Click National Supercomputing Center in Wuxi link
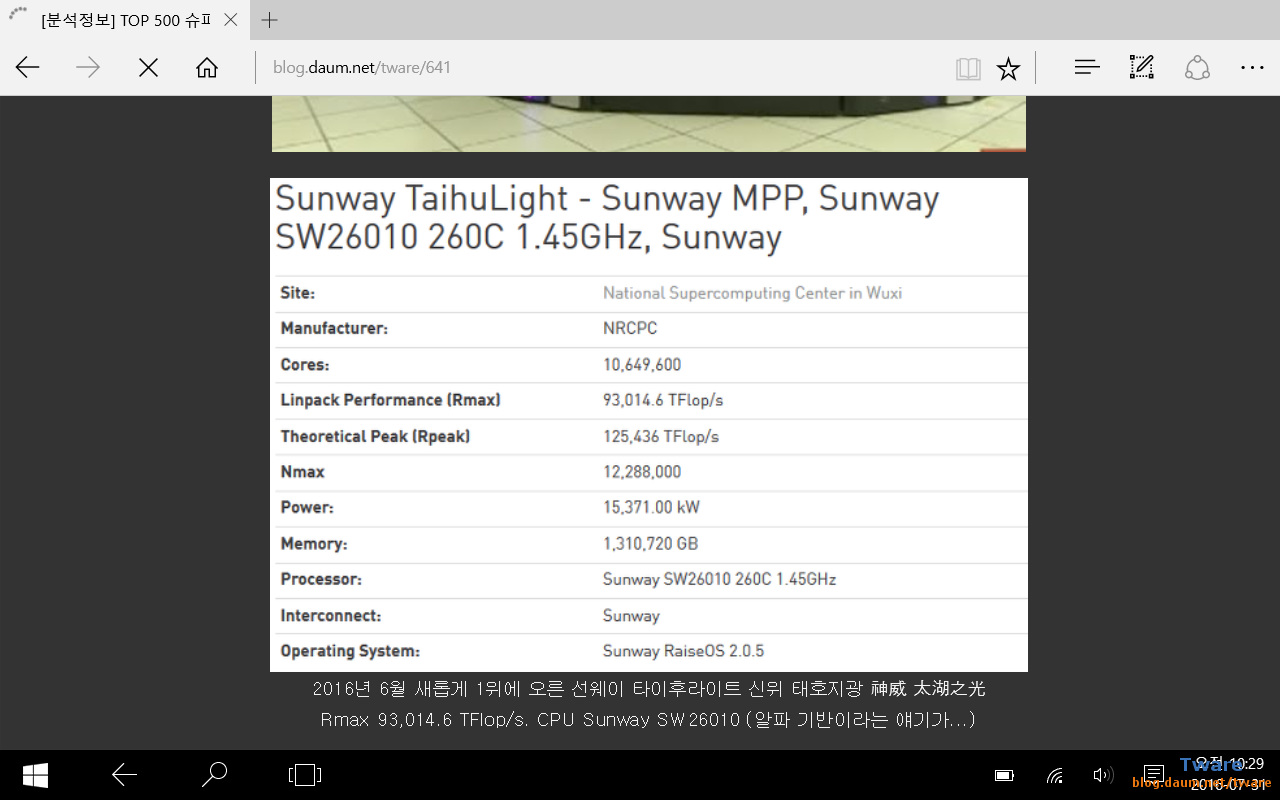Viewport: 1280px width, 800px height. (752, 293)
